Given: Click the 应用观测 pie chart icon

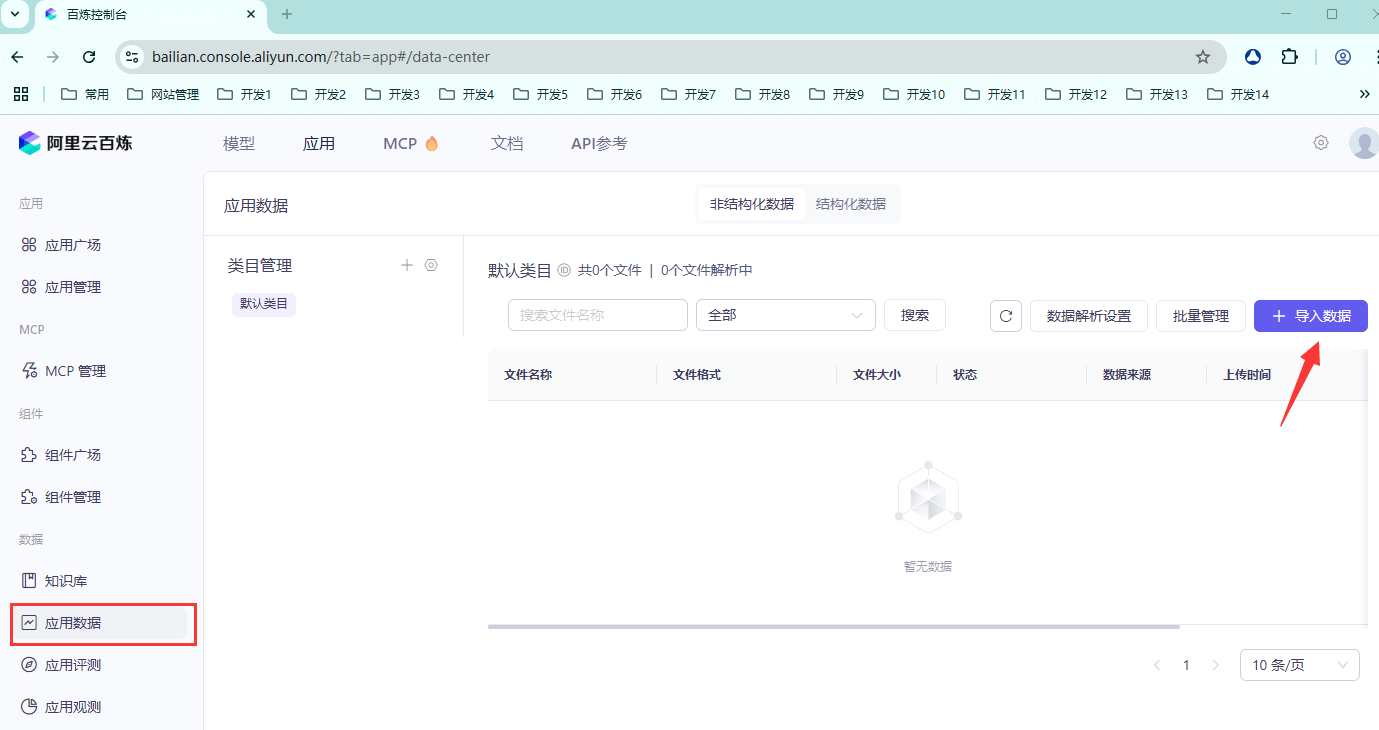Looking at the screenshot, I should coord(29,707).
